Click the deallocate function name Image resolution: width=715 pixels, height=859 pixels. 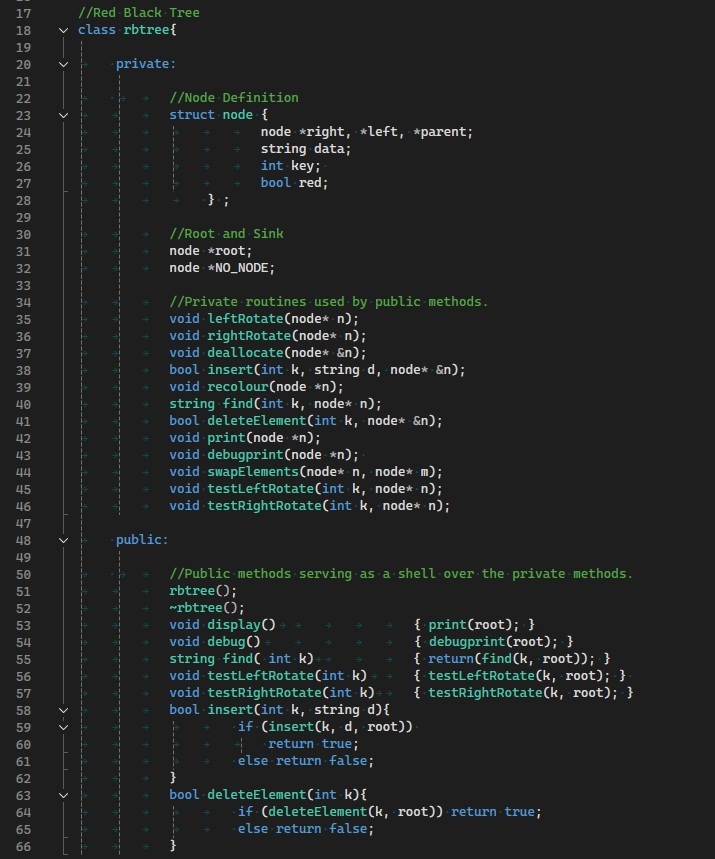(245, 352)
